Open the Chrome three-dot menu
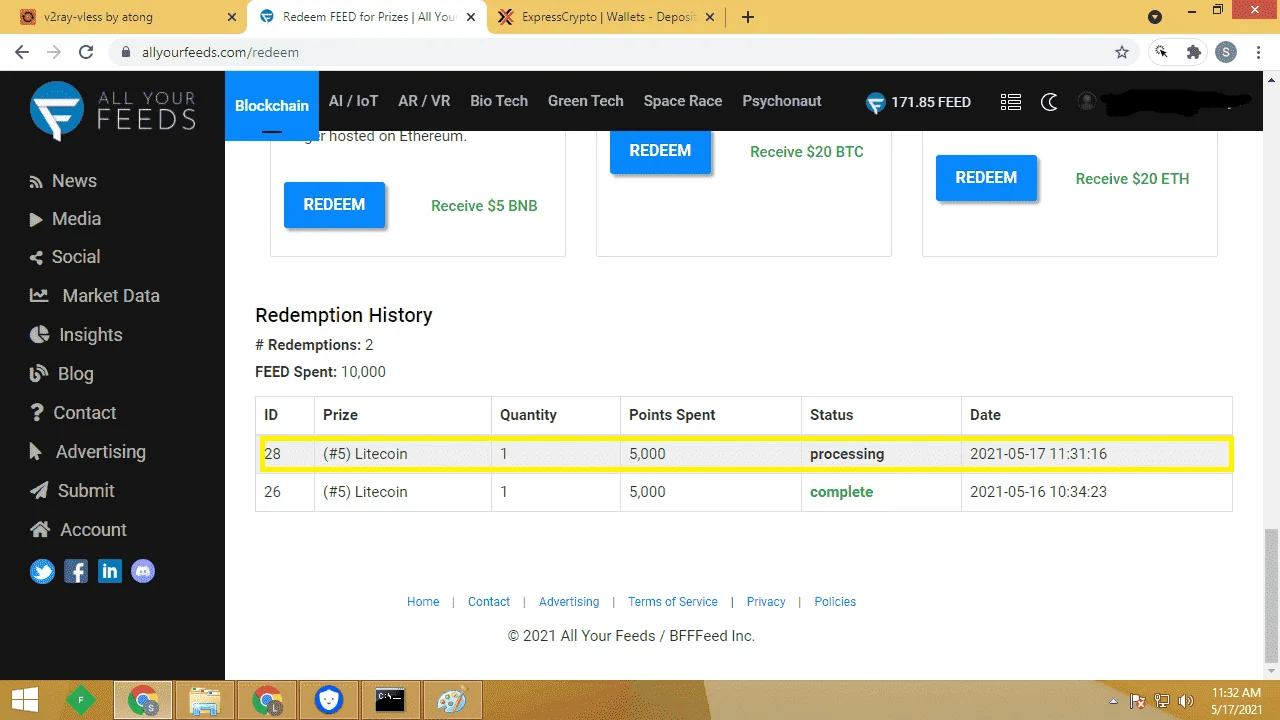This screenshot has width=1280, height=720. 1259,52
